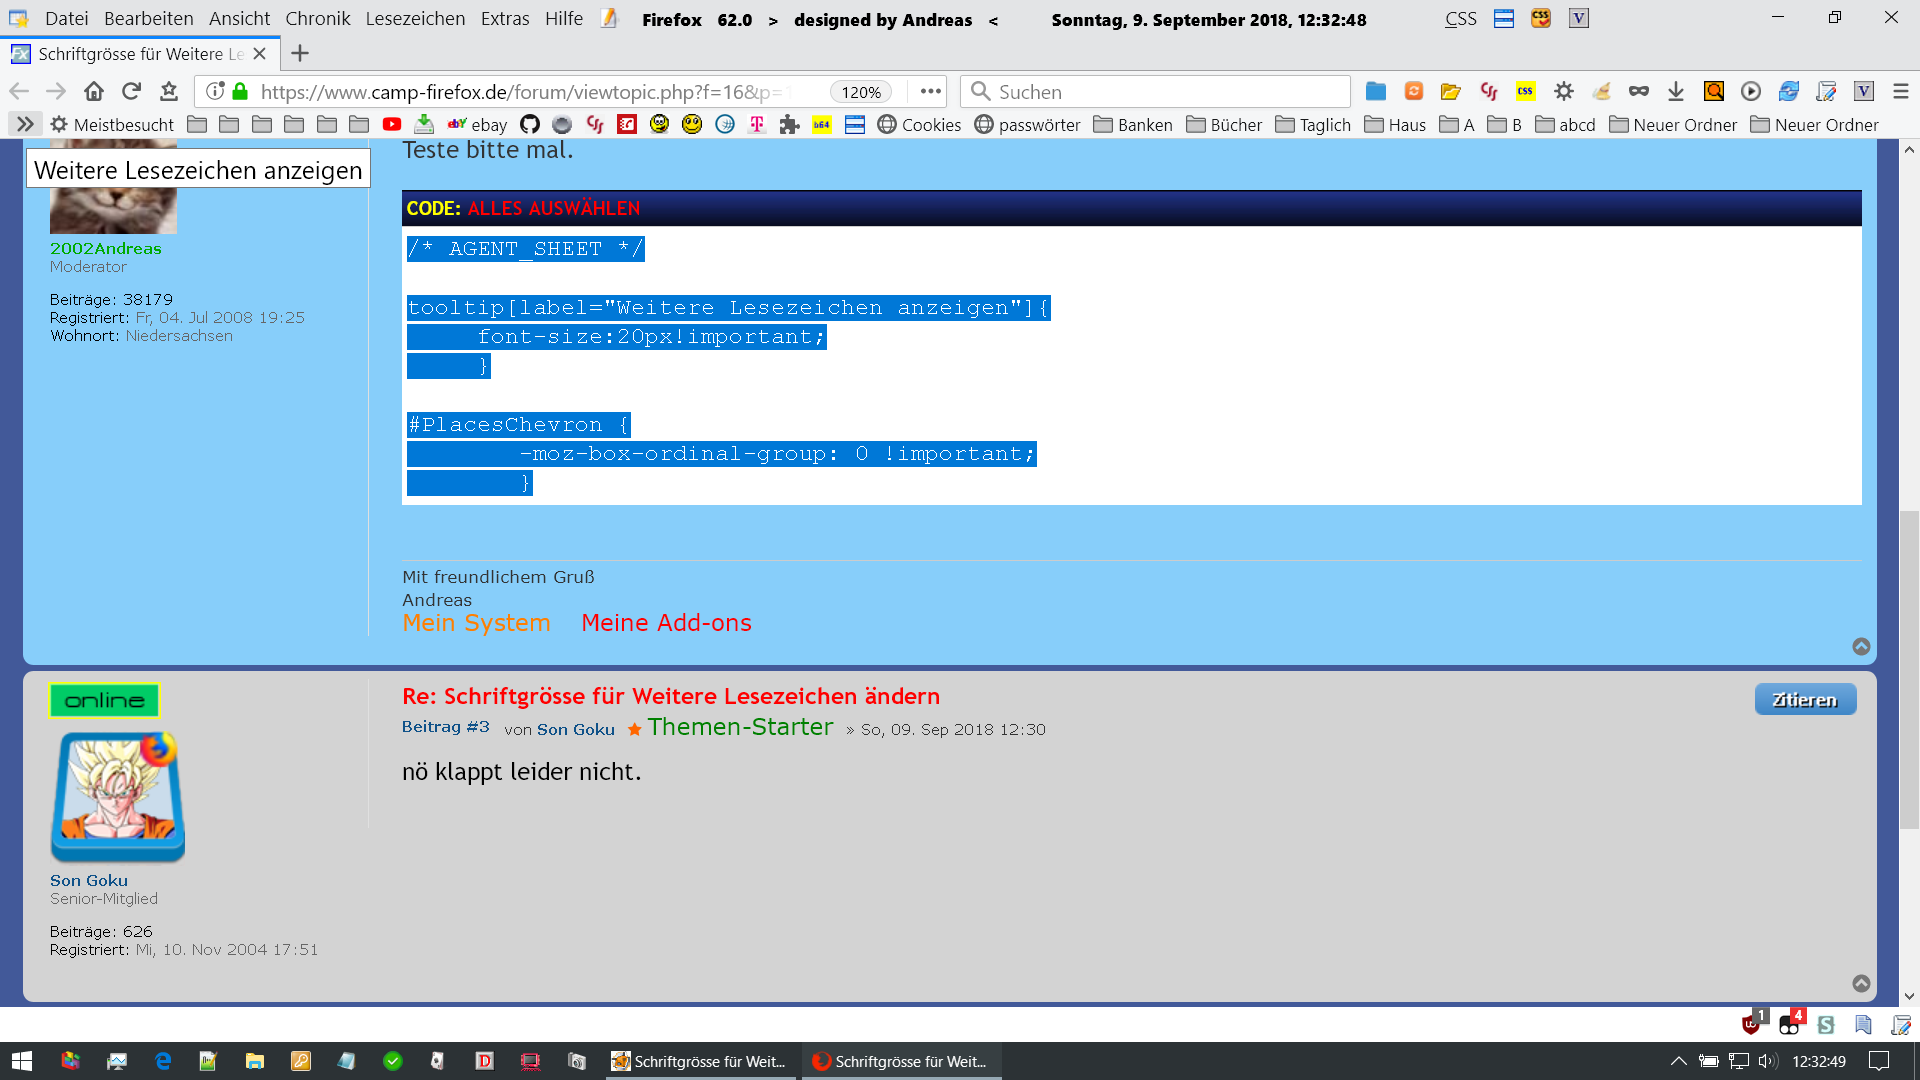This screenshot has height=1080, width=1920.
Task: Open page actions three-dots menu
Action: [x=930, y=91]
